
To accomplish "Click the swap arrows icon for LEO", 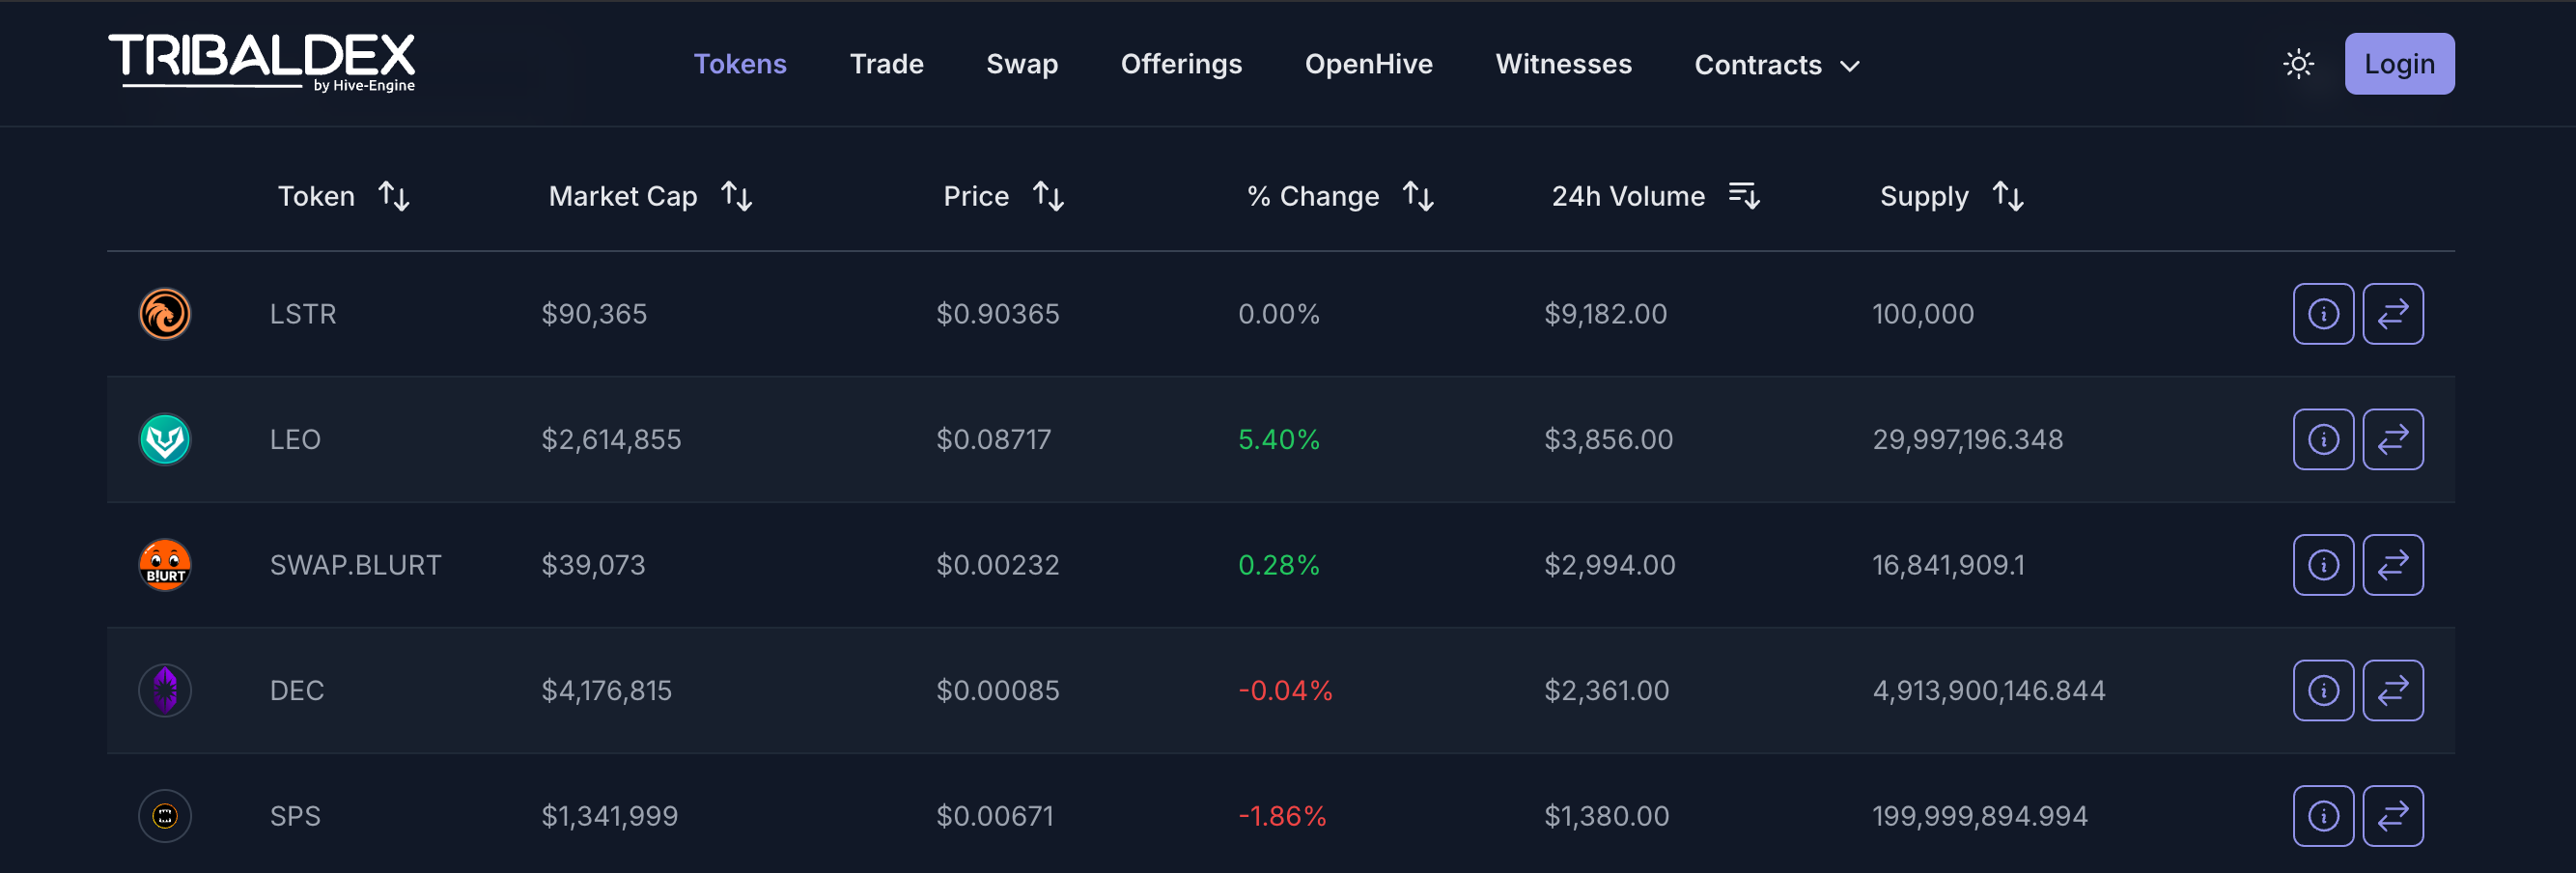I will pyautogui.click(x=2392, y=439).
